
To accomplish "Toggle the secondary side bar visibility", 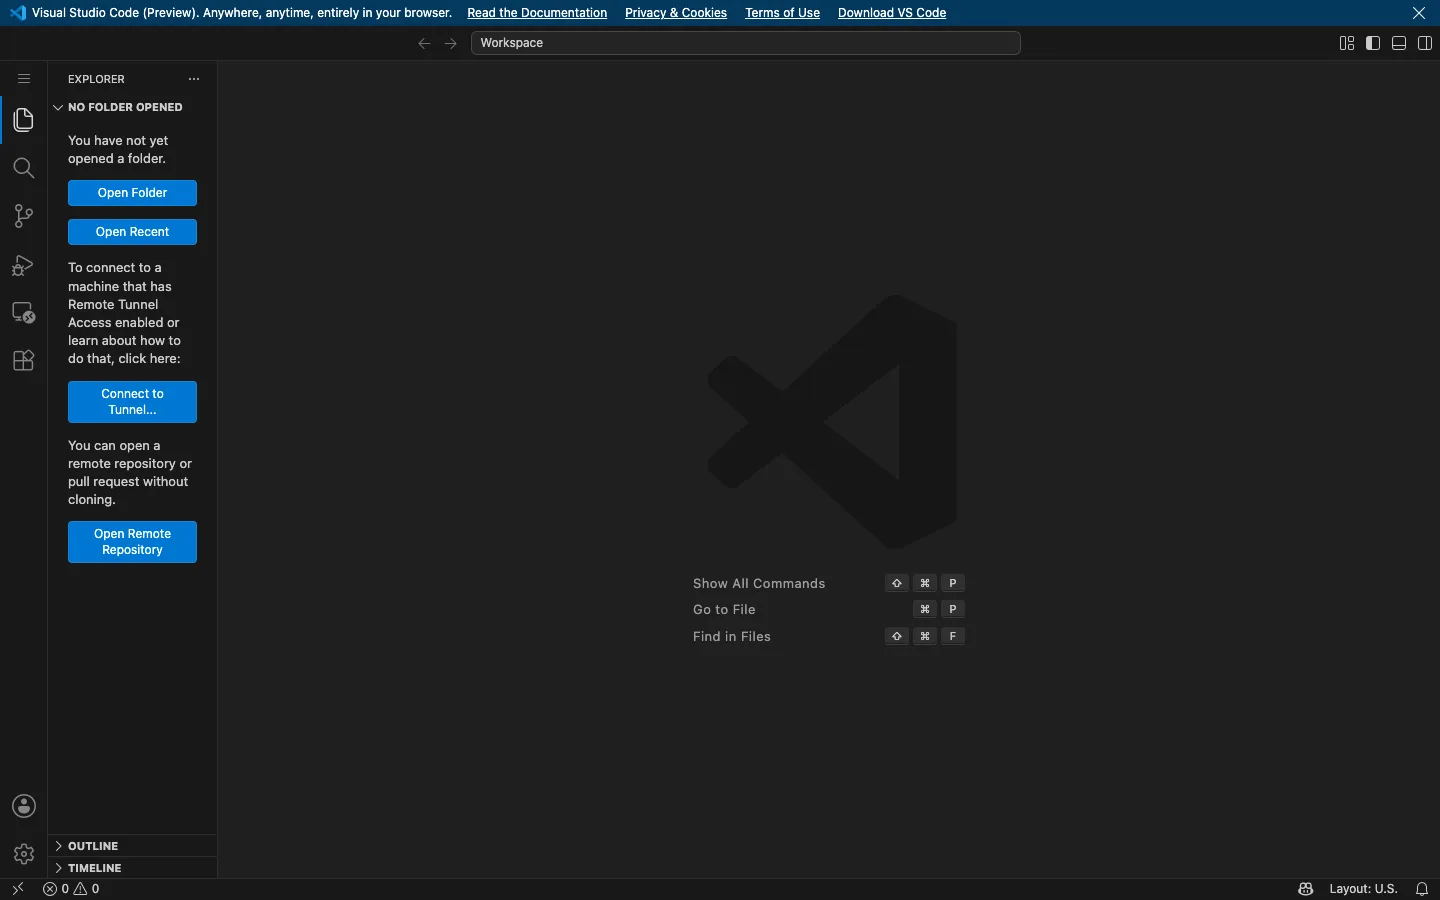I will pos(1426,43).
